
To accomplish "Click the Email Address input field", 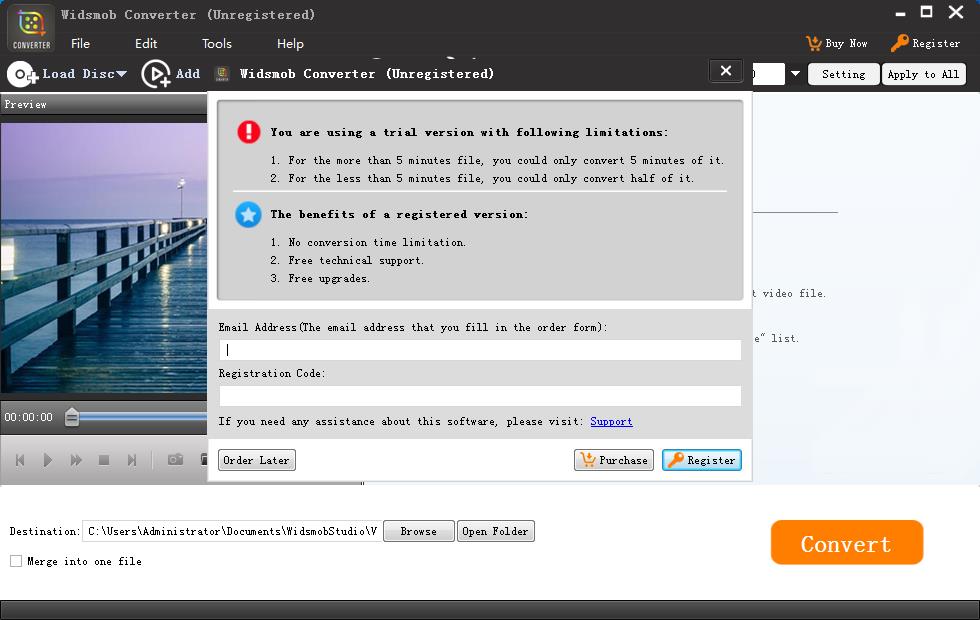I will point(480,350).
